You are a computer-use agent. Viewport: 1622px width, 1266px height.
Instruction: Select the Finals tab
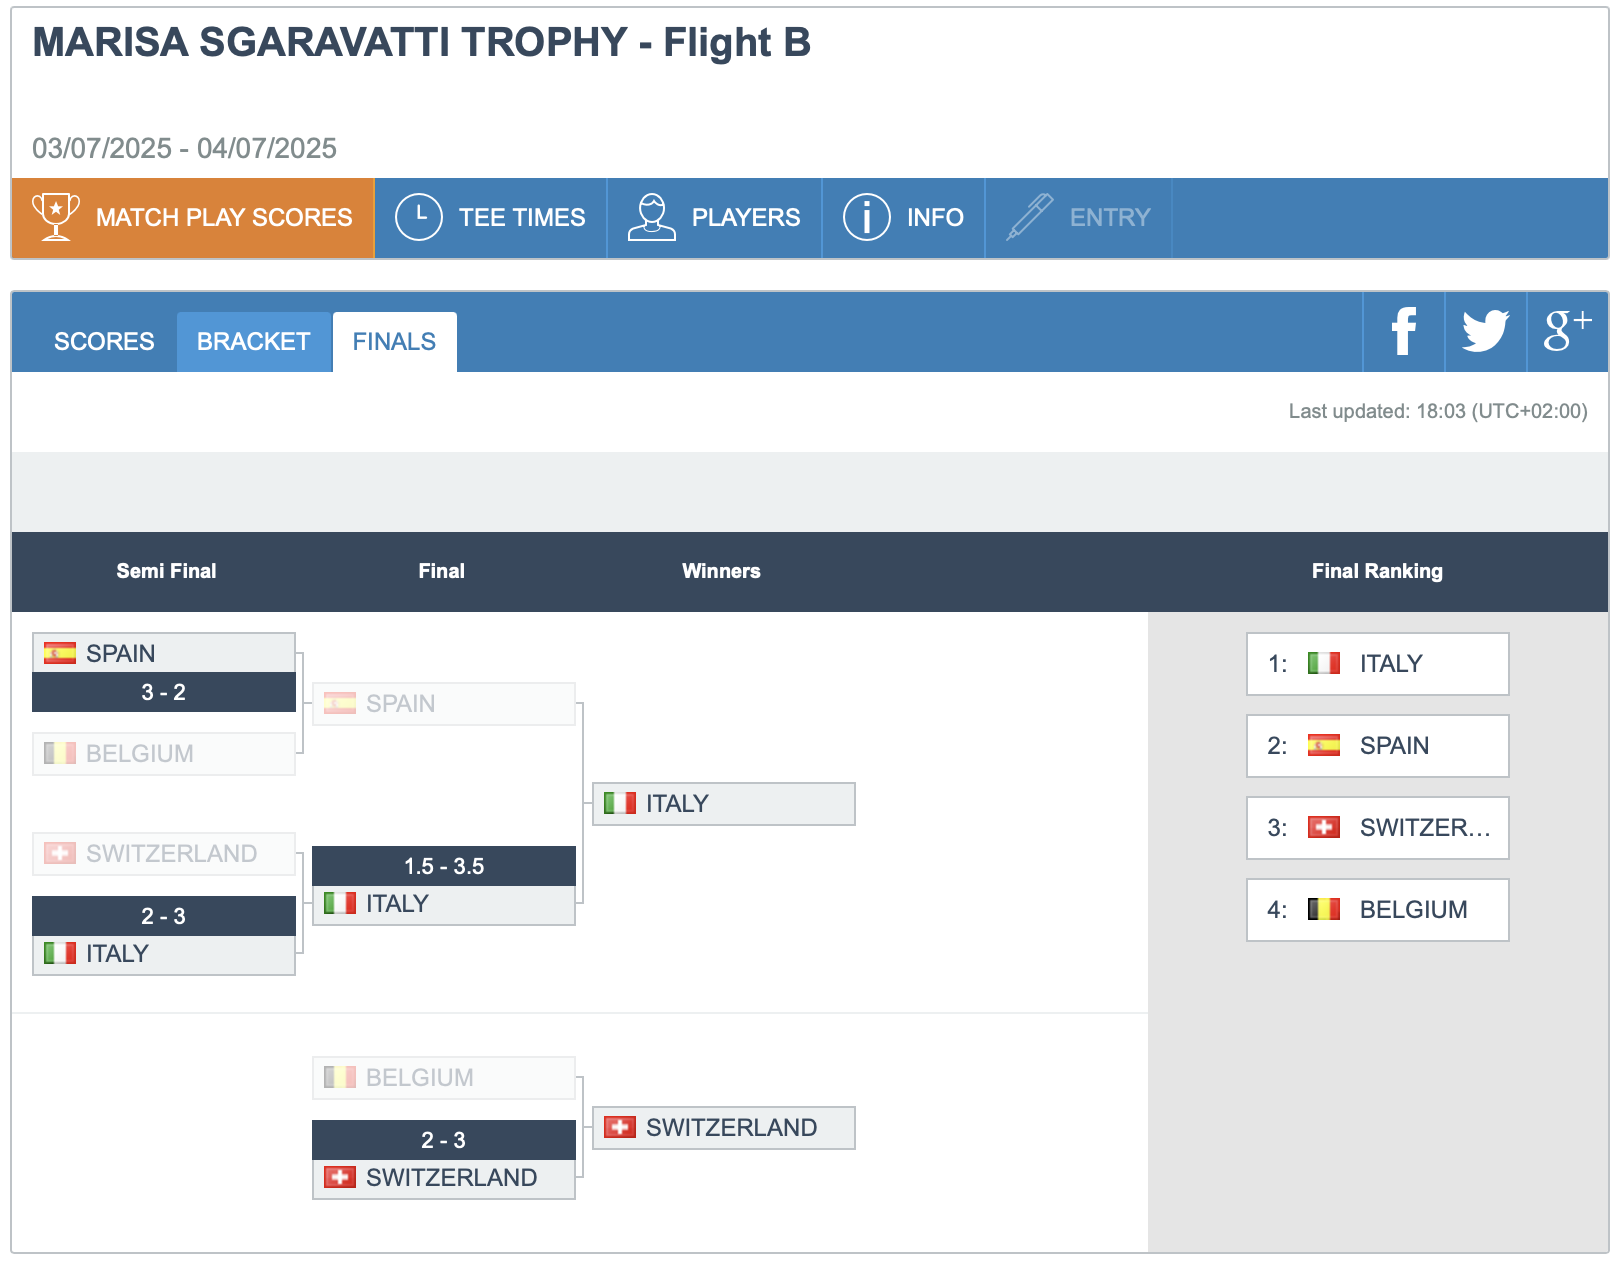click(x=394, y=341)
